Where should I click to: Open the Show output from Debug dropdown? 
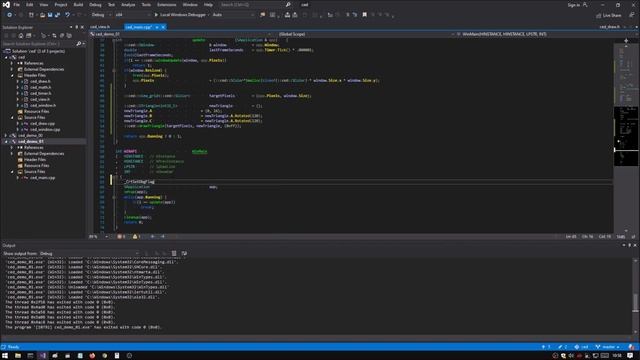pos(89,253)
